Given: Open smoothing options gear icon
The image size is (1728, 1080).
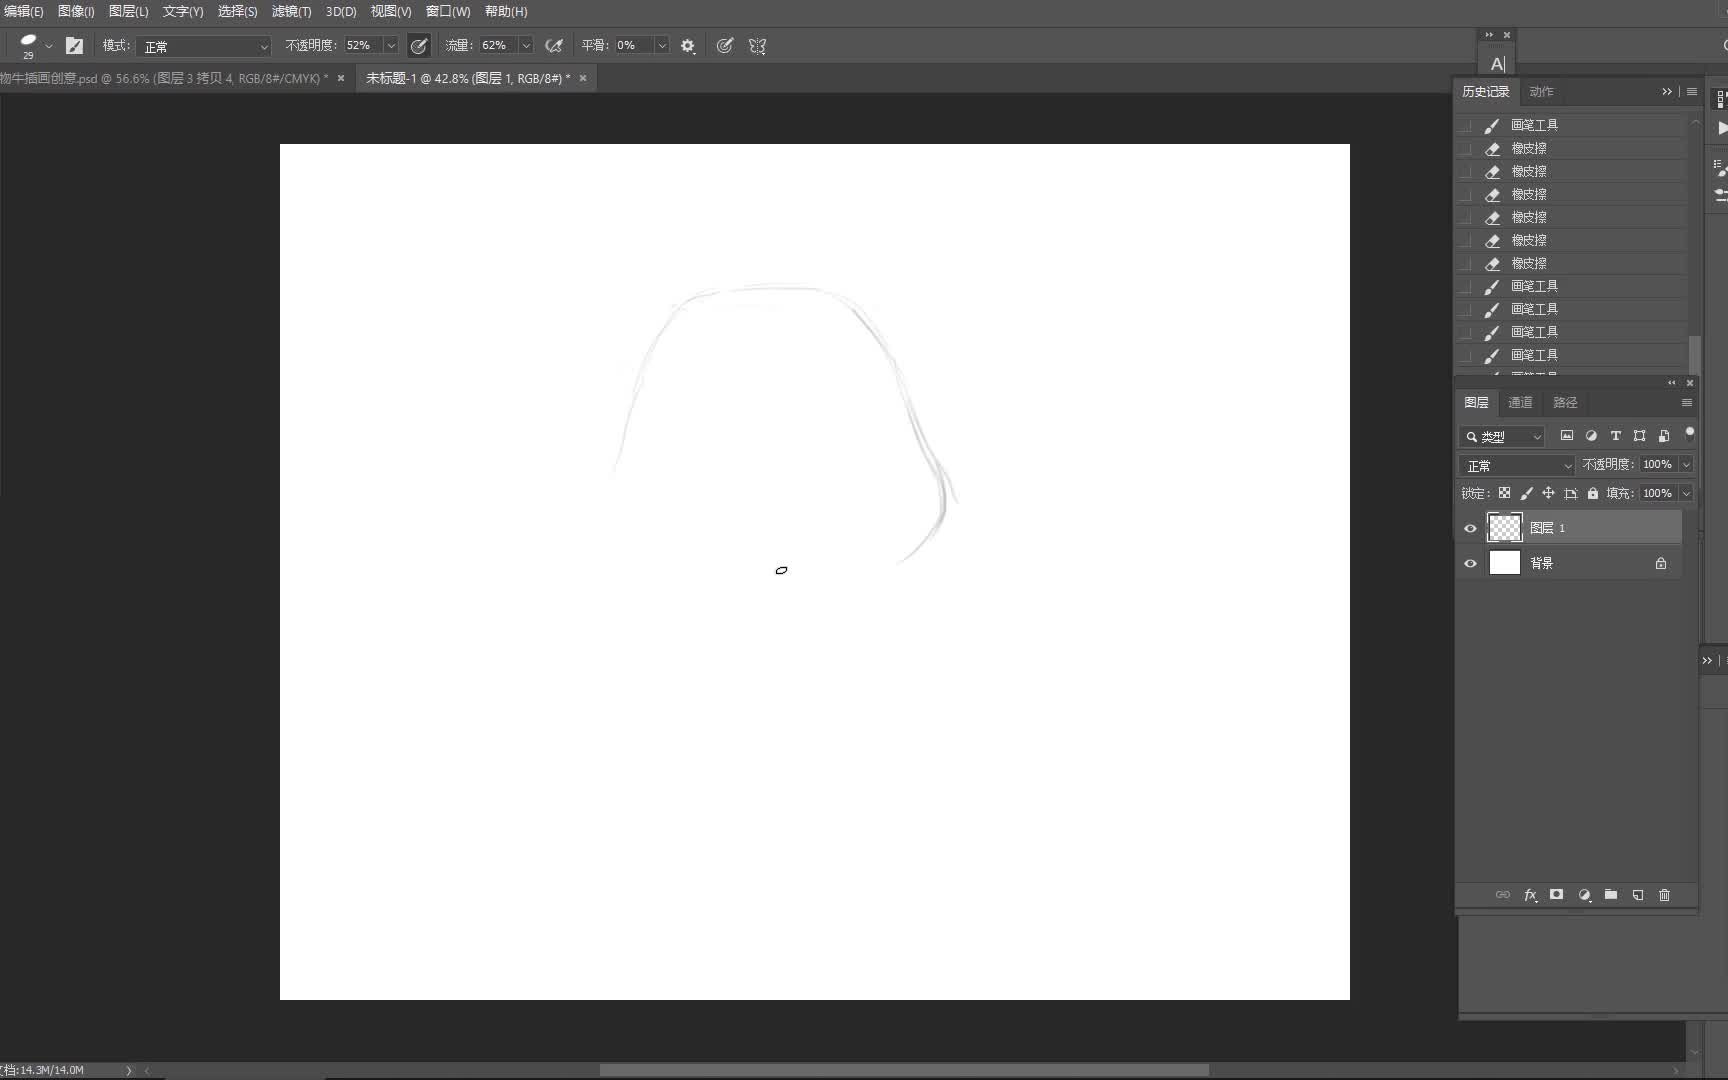Looking at the screenshot, I should [x=688, y=46].
